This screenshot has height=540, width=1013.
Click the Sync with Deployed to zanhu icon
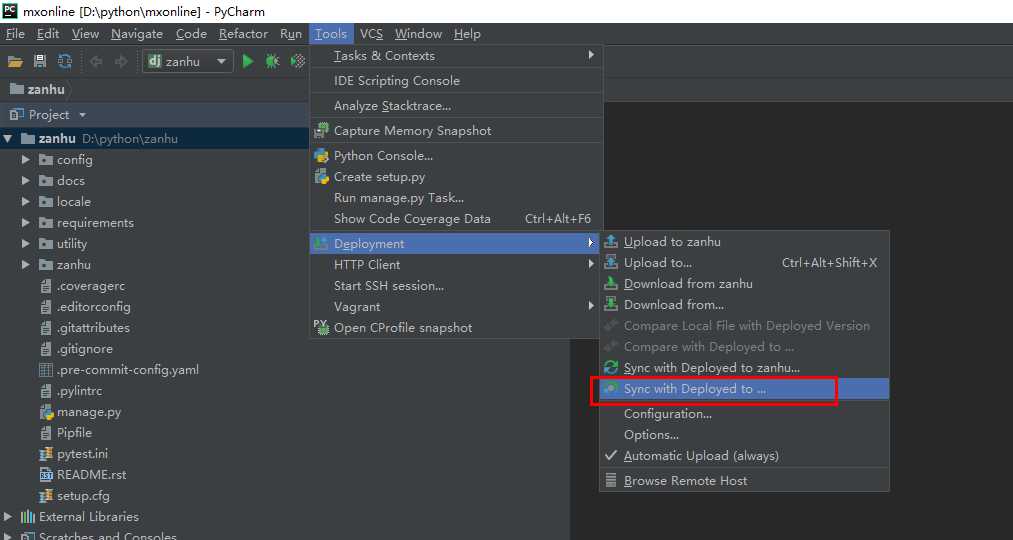tap(611, 368)
